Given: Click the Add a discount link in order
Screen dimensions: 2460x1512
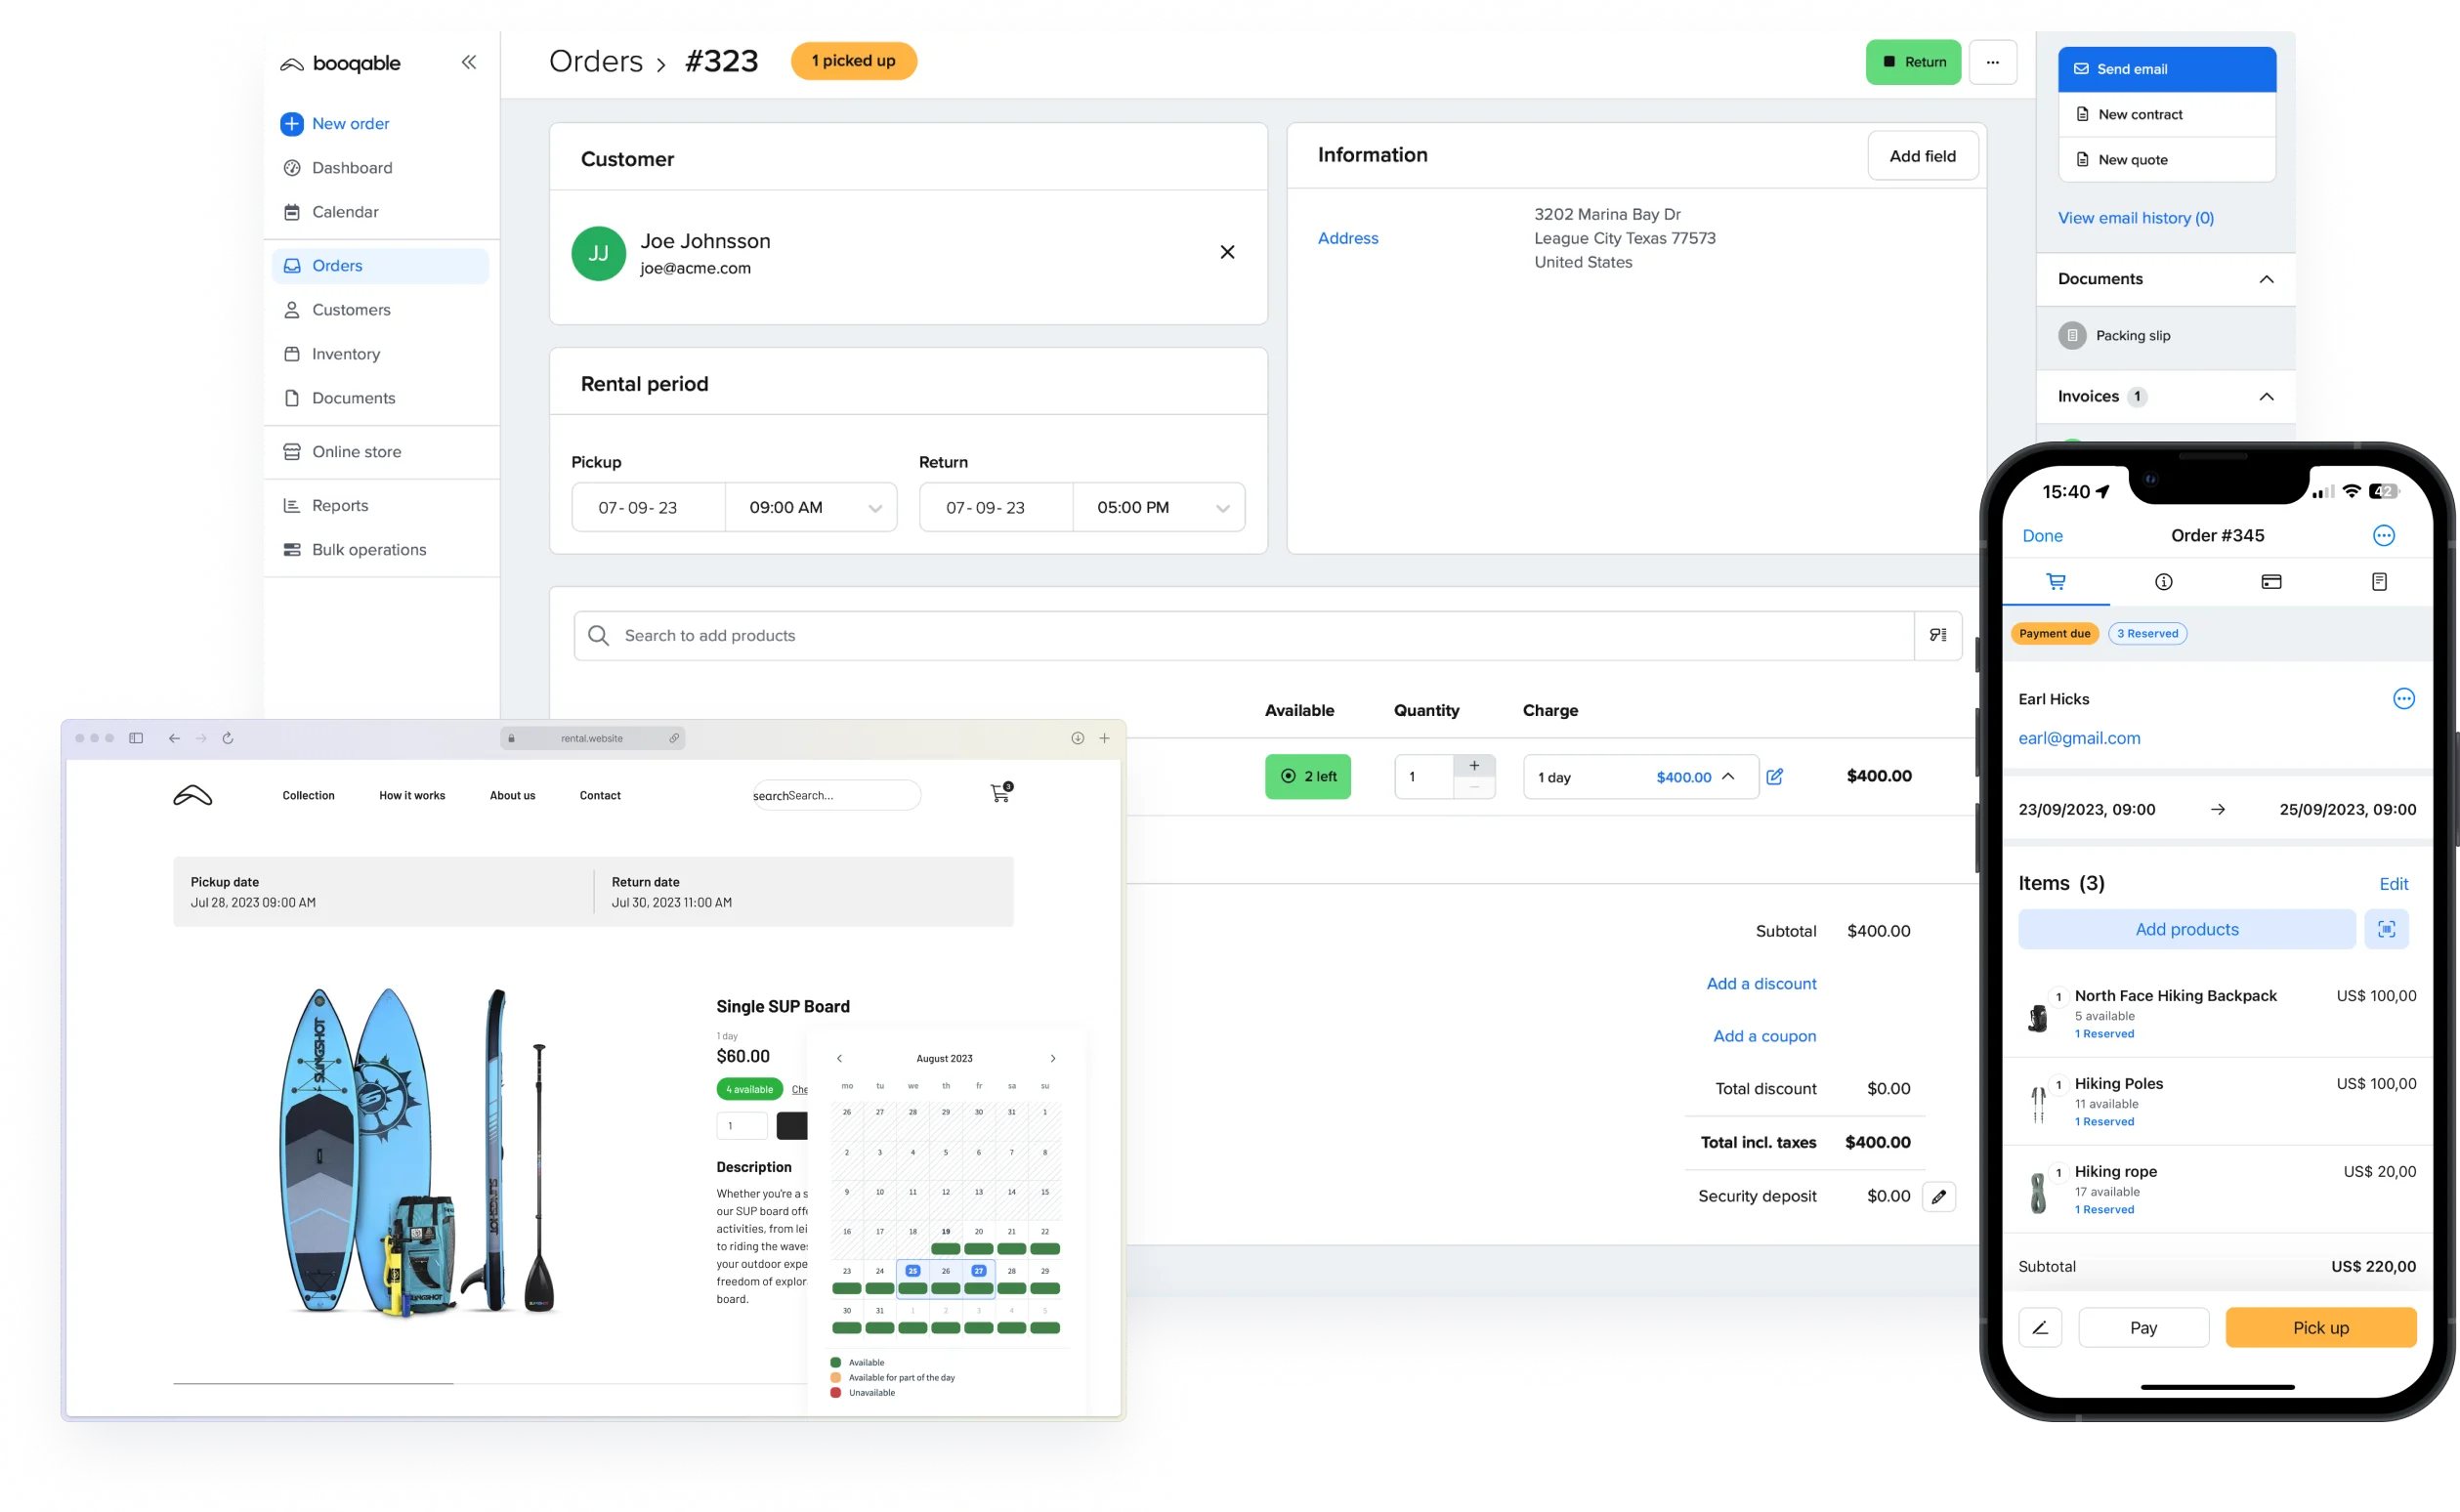Looking at the screenshot, I should click(x=1760, y=982).
